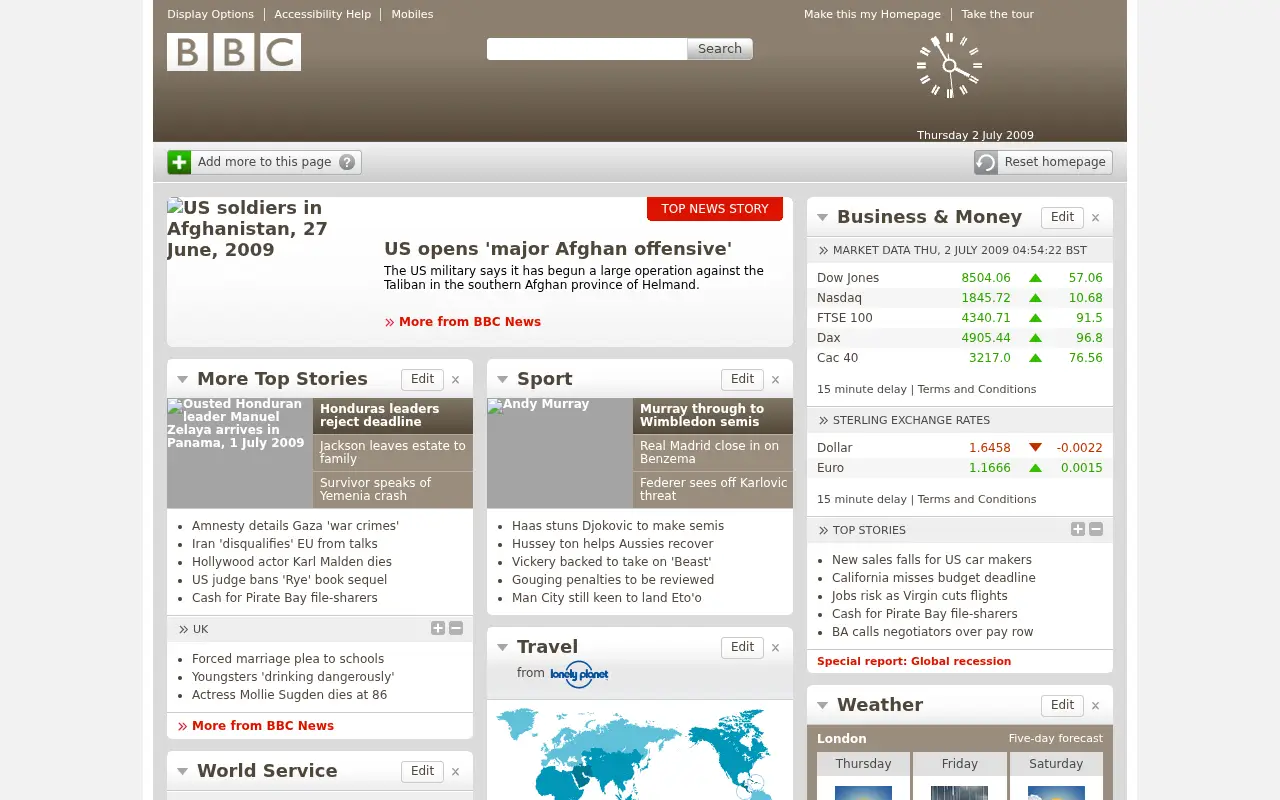Collapse the Business & Money module

point(822,218)
